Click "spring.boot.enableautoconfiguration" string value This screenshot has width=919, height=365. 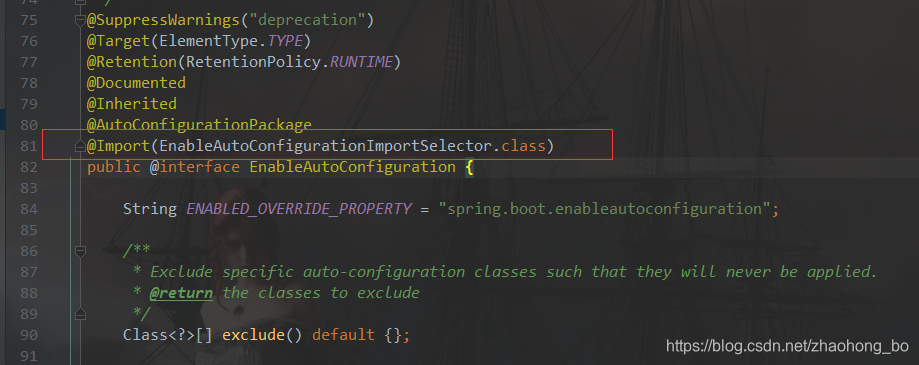click(604, 209)
